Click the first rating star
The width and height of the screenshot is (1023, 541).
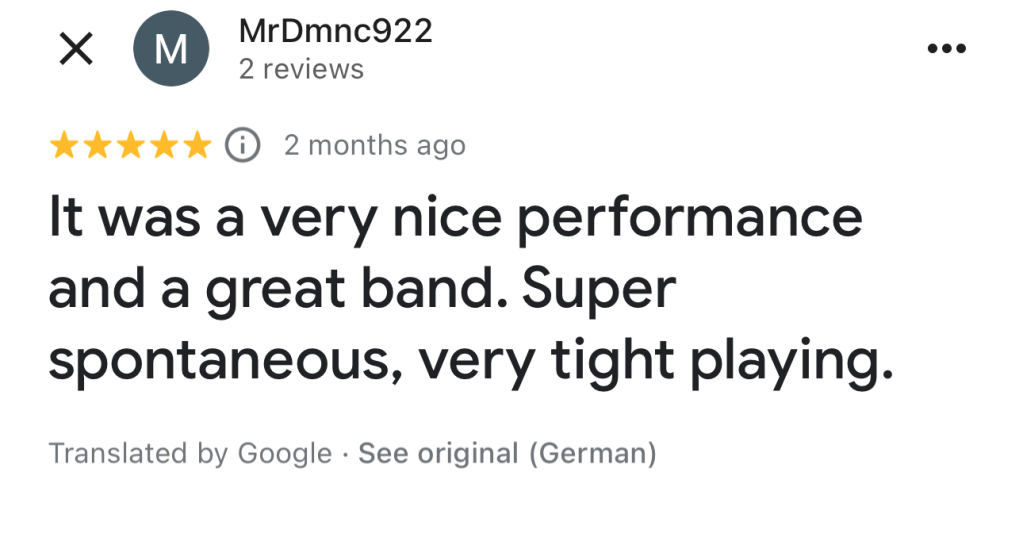tap(65, 145)
